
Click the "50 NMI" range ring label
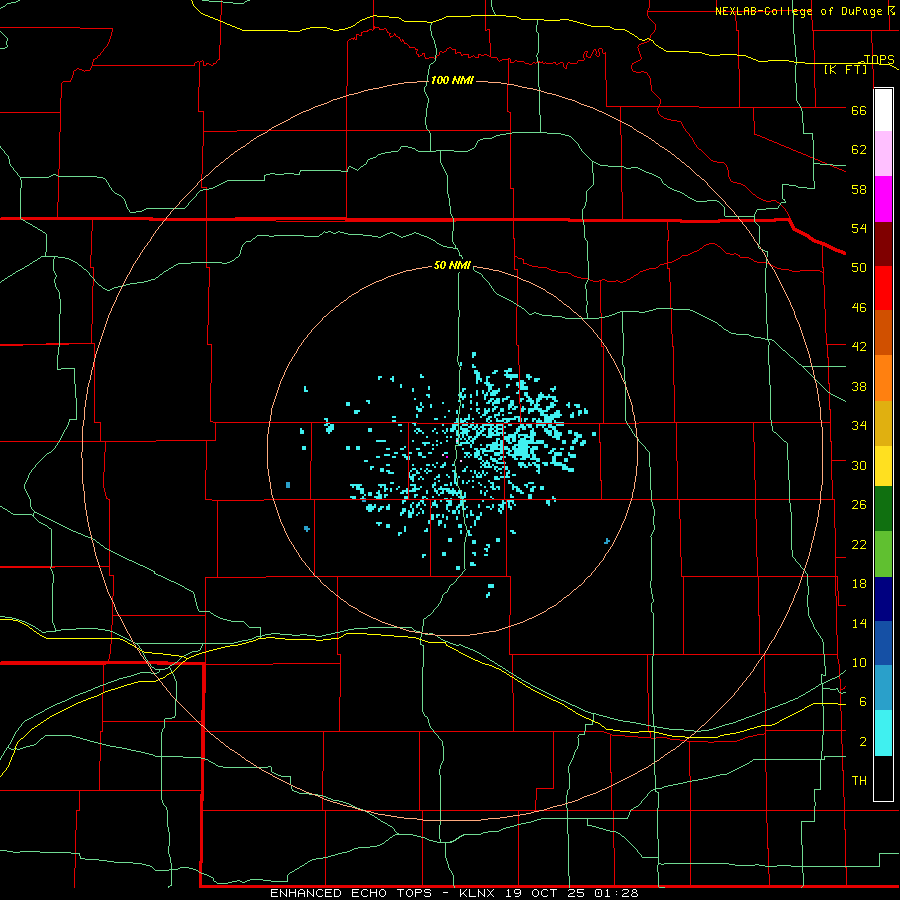(x=452, y=265)
